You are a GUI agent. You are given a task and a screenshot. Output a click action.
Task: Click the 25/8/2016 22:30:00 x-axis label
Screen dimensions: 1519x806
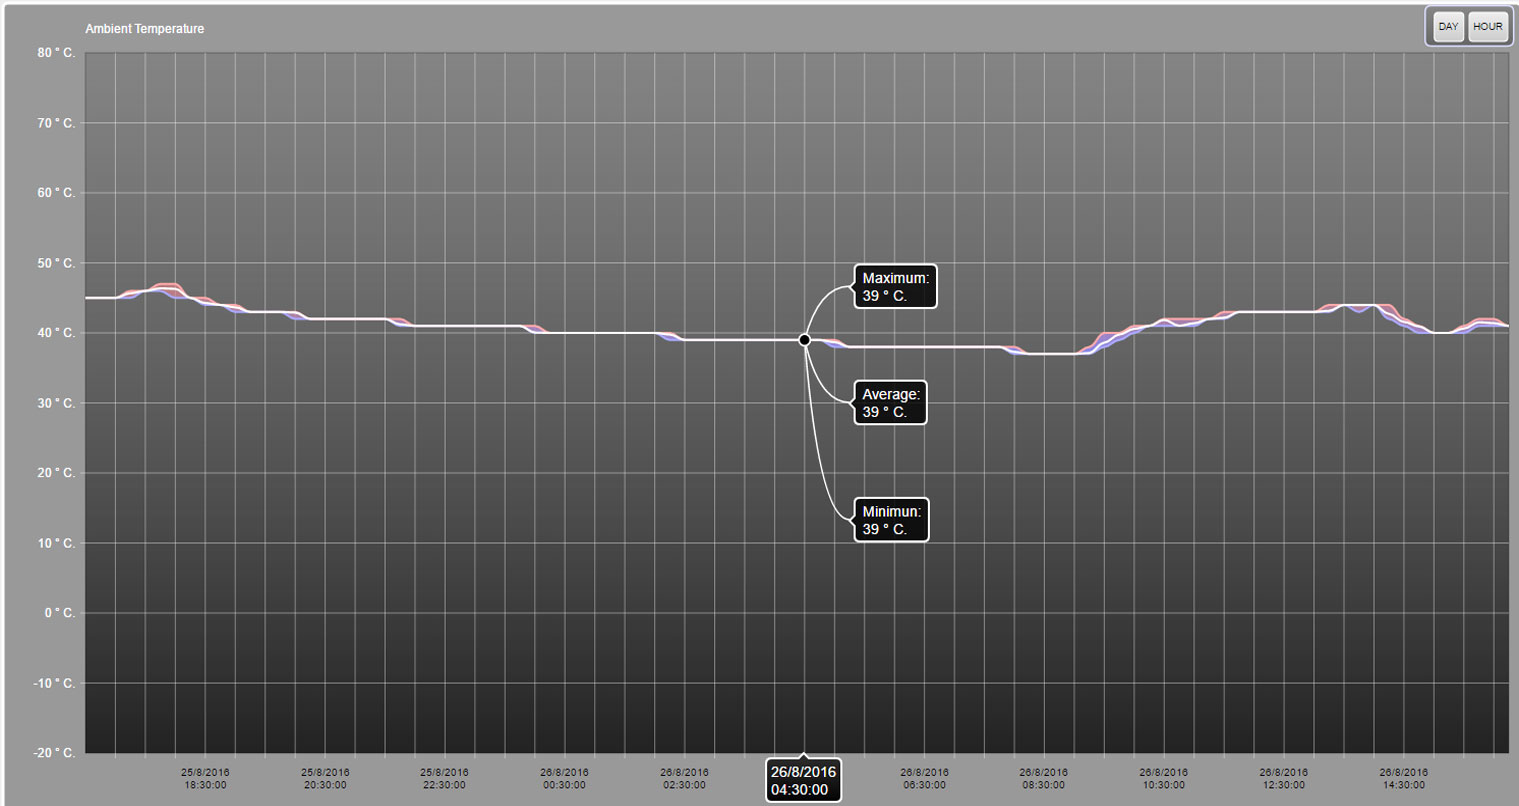[x=444, y=779]
